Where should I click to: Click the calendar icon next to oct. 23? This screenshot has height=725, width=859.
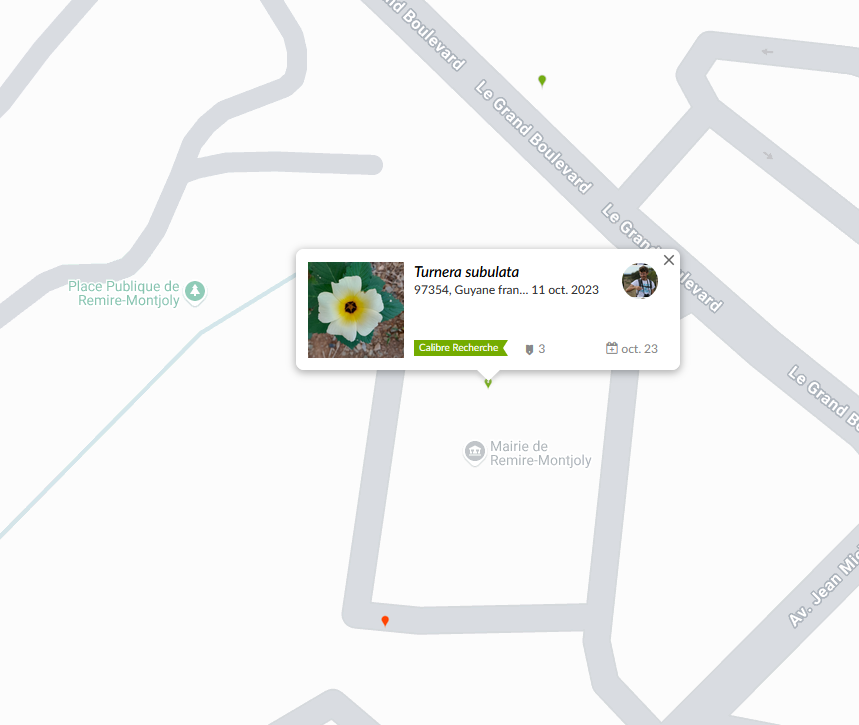(611, 348)
